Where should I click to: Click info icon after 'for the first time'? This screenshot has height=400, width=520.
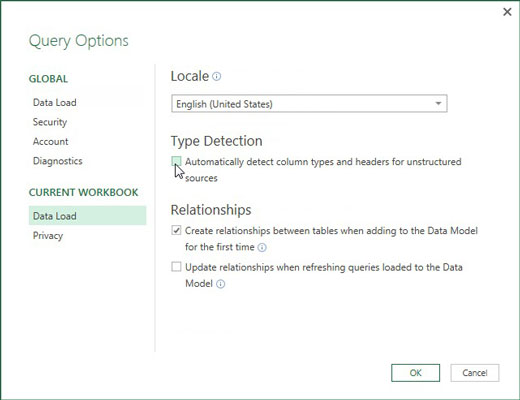coord(262,248)
